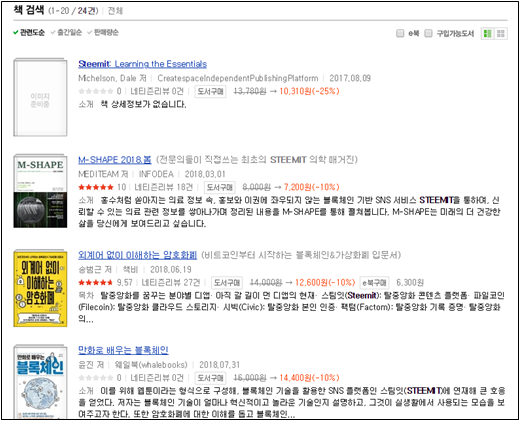519x424 pixels.
Task: Click author Michelson, Dale 저
Action: click(x=112, y=78)
